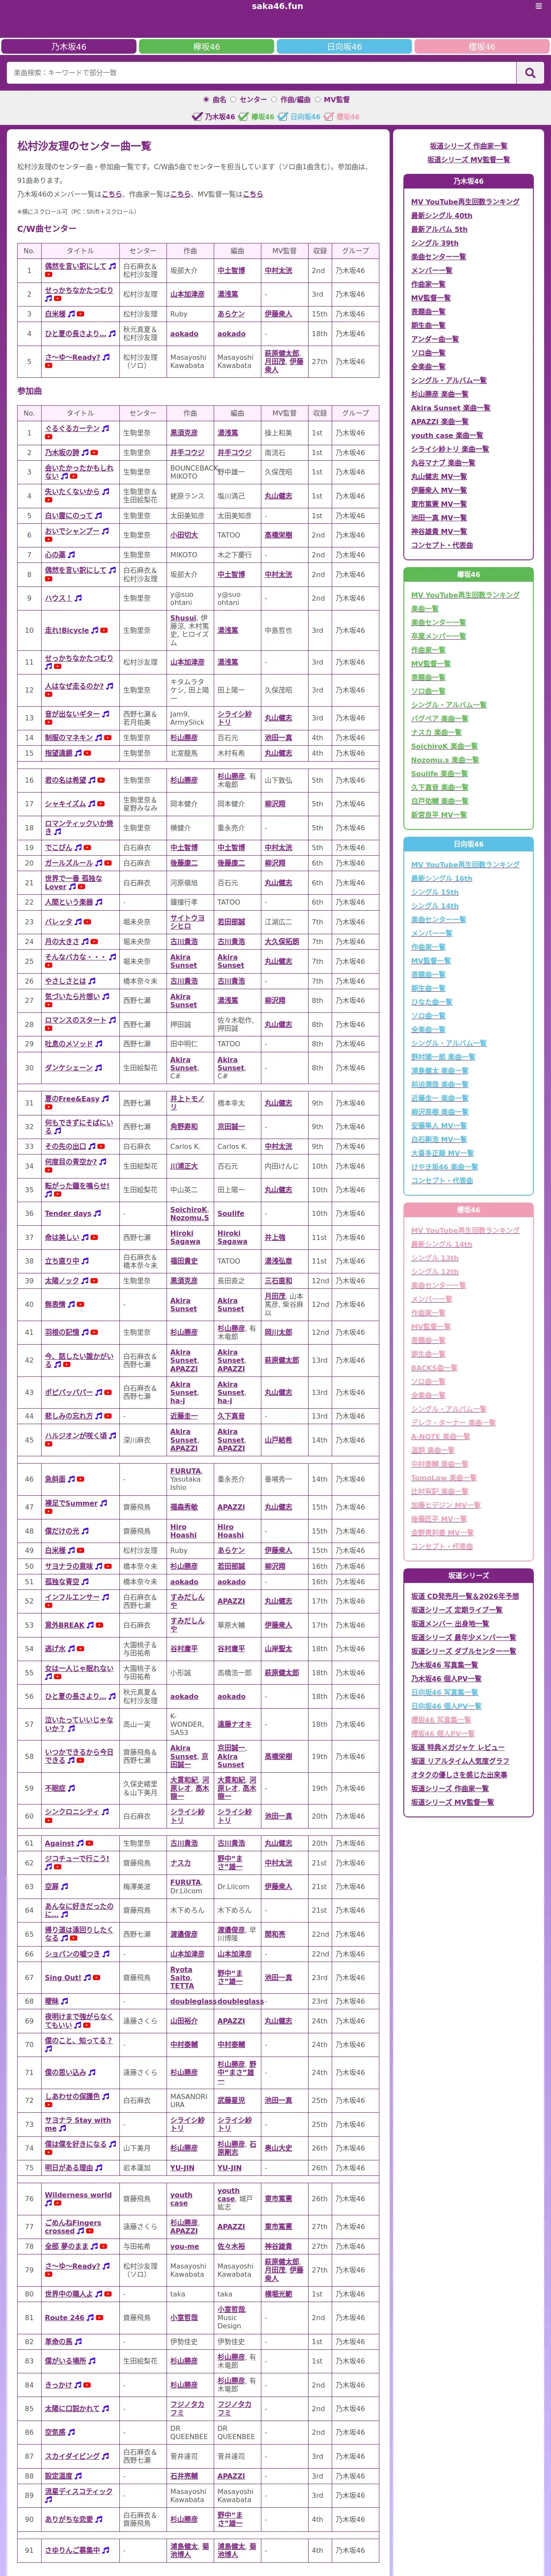The image size is (551, 2576).
Task: Open 丸谷マナブ 楽曲一覧 sidebar link
Action: pos(443,463)
